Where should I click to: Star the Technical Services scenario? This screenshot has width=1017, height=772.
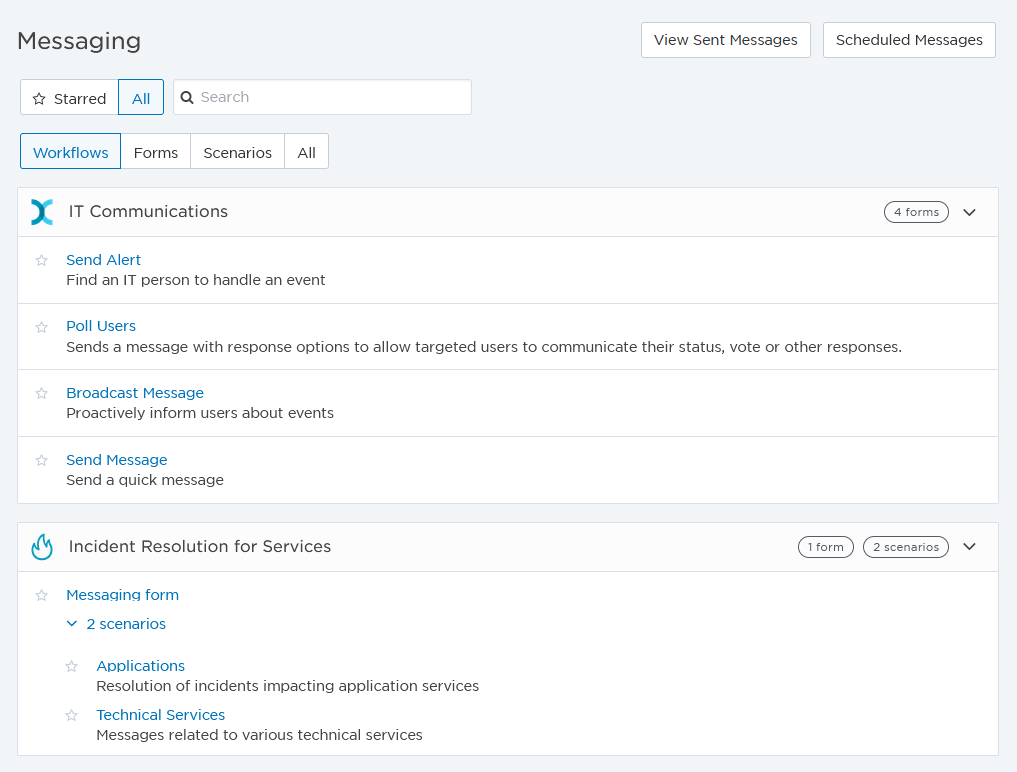(x=72, y=715)
